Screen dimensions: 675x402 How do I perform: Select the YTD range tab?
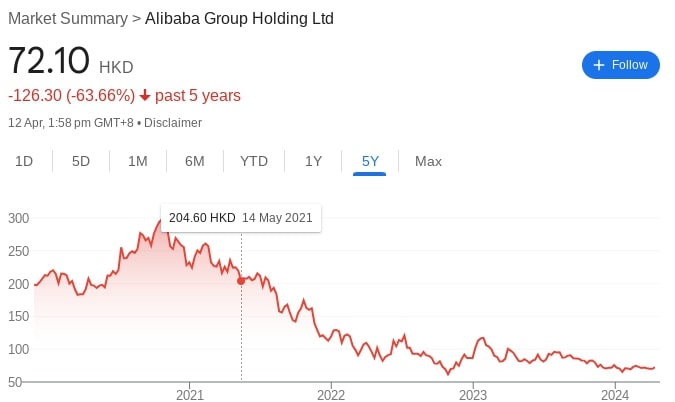(x=254, y=161)
